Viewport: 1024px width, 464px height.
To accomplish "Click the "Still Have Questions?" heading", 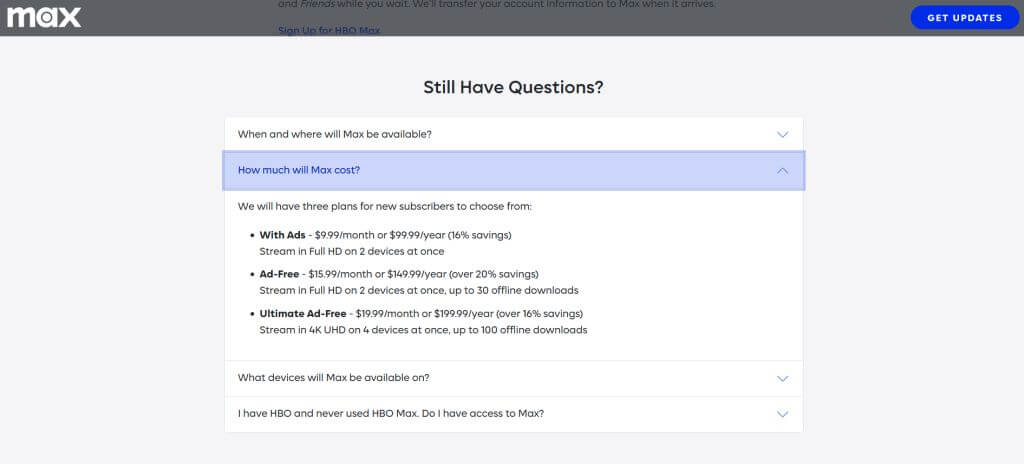I will coord(513,87).
